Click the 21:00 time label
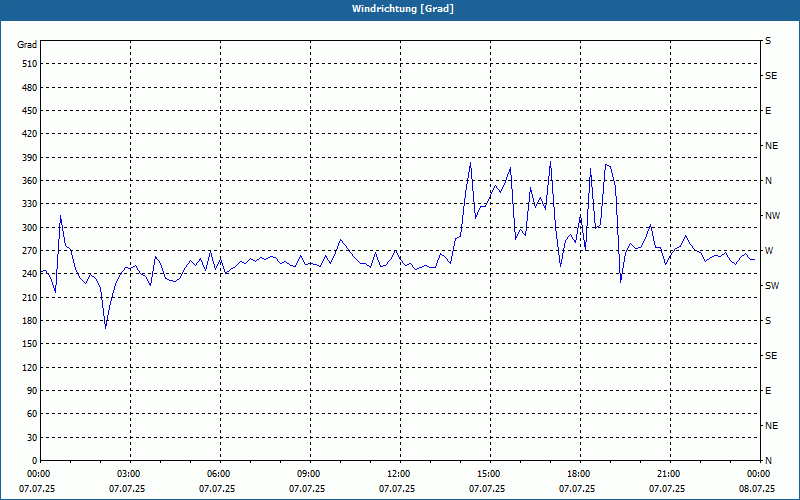 tap(669, 474)
